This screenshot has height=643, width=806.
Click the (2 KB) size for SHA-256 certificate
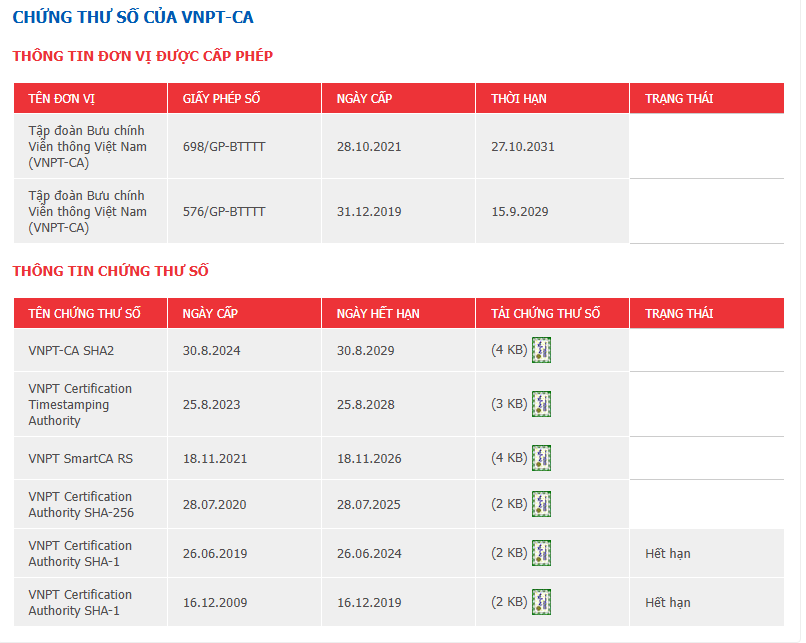[509, 504]
